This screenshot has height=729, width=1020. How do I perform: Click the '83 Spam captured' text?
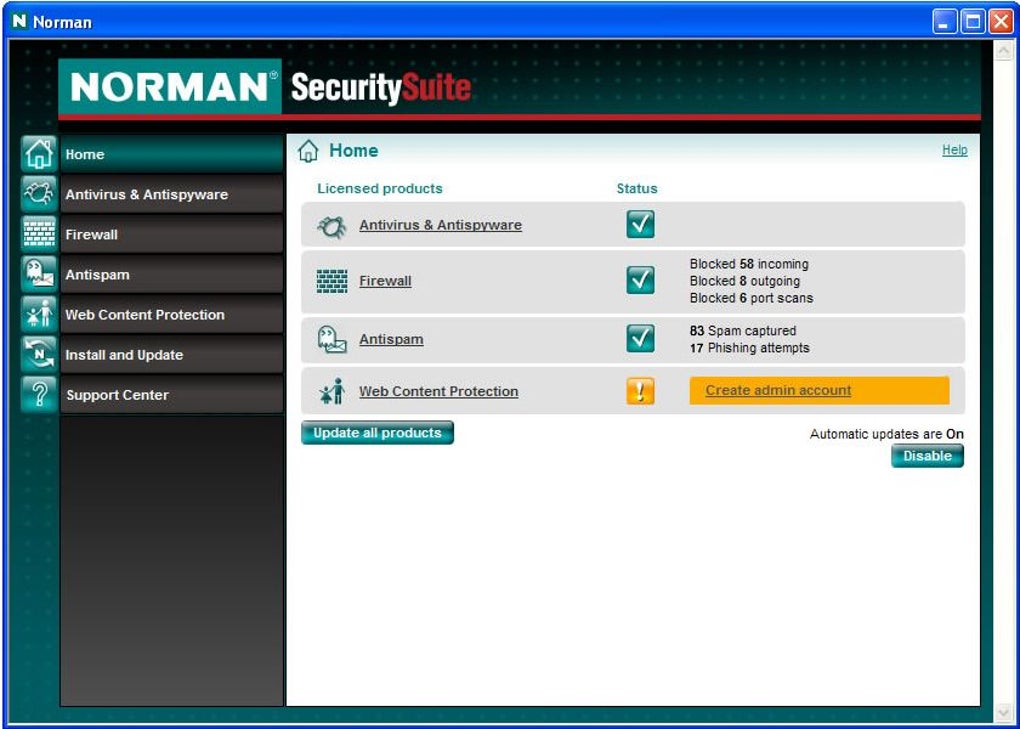[x=743, y=331]
